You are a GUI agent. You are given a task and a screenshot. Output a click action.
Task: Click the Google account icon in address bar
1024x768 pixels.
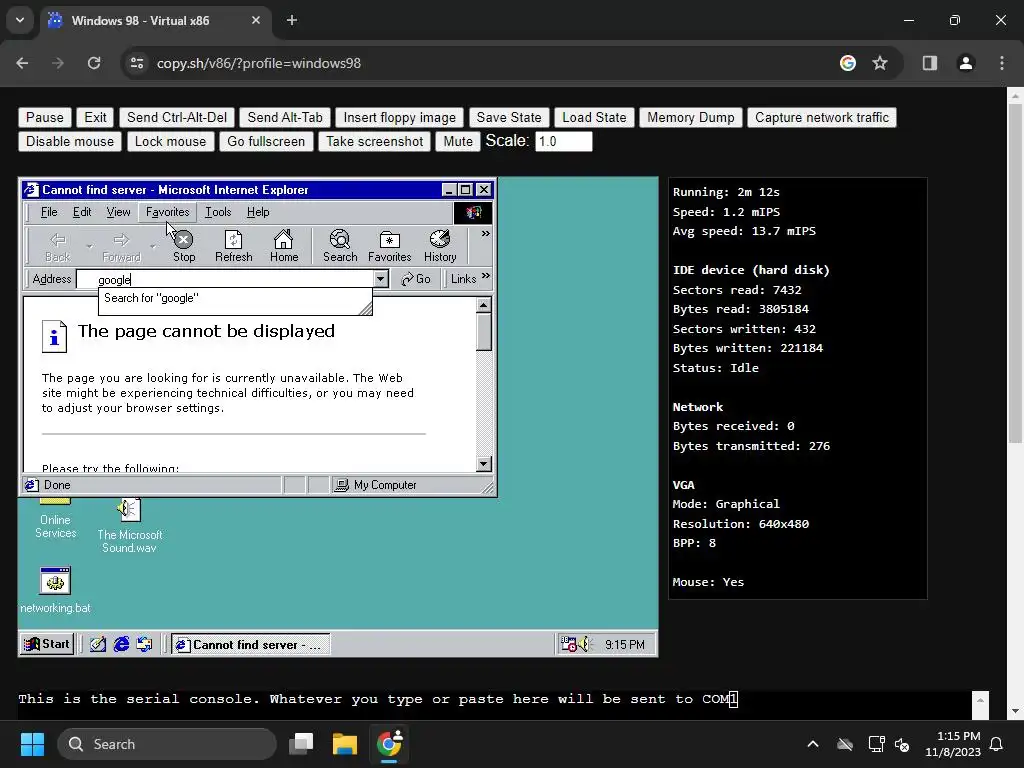pos(848,63)
